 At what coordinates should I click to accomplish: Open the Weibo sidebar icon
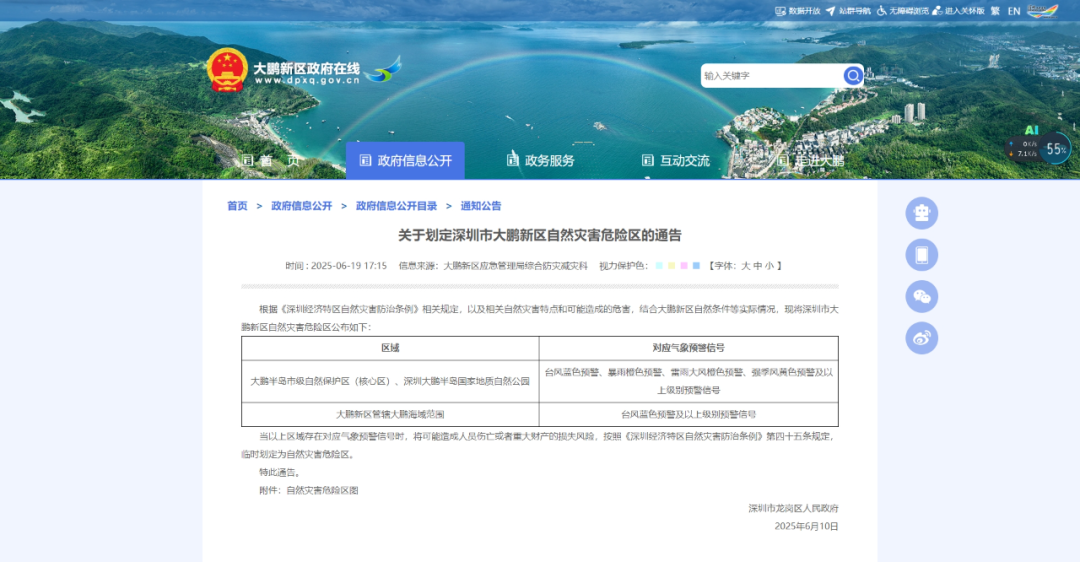(x=922, y=338)
